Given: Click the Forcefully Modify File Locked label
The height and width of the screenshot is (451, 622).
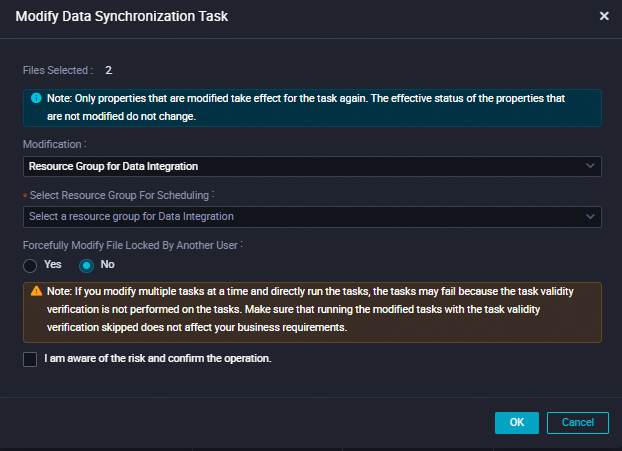Looking at the screenshot, I should pyautogui.click(x=133, y=244).
